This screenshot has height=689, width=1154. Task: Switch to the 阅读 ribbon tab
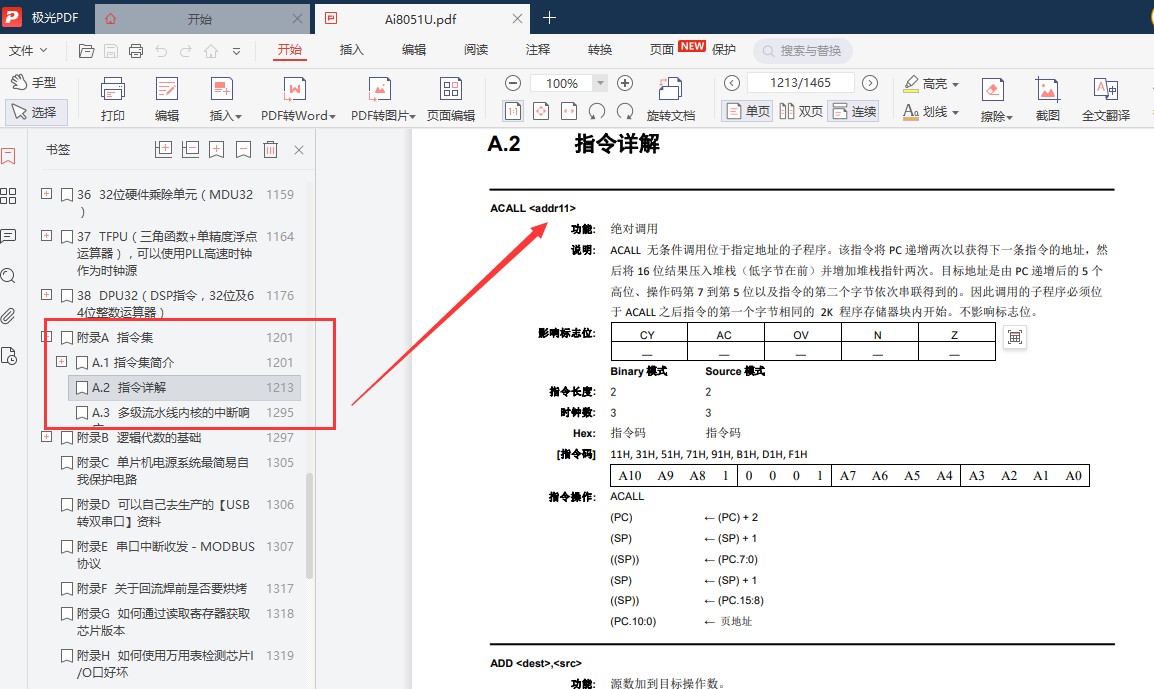coord(475,49)
